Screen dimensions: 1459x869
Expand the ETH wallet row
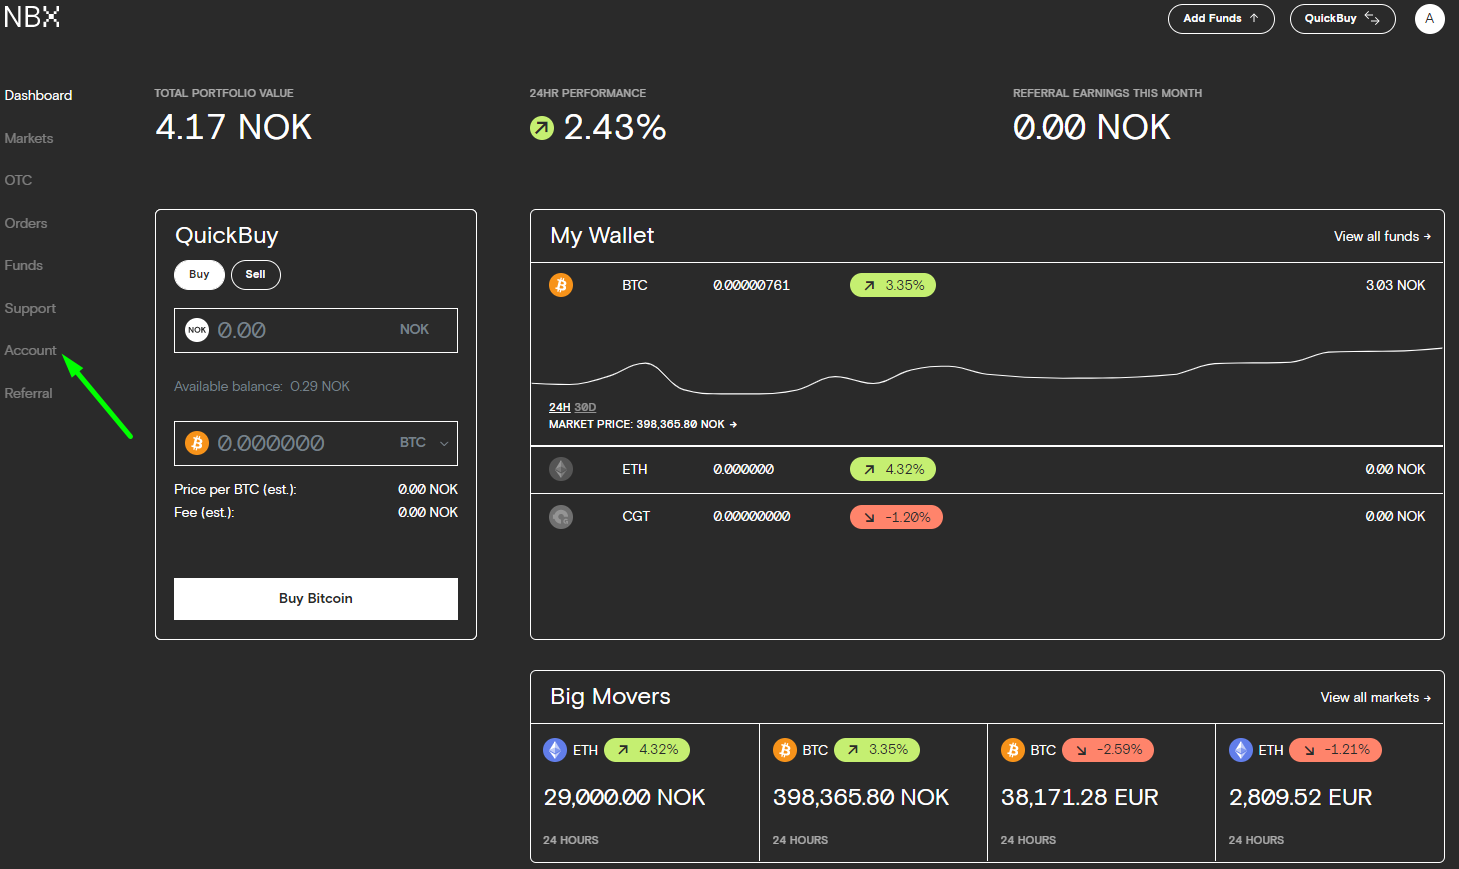click(986, 469)
